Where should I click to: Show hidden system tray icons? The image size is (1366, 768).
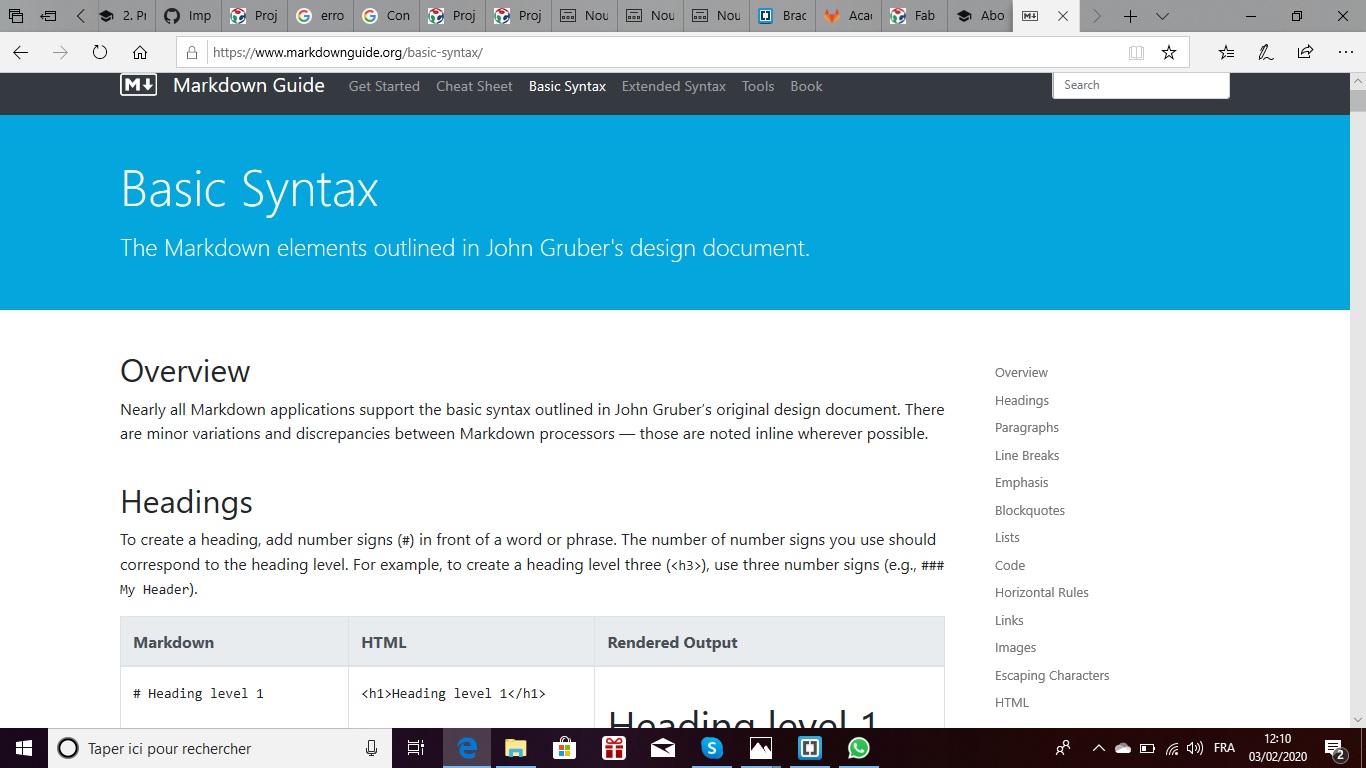(1098, 748)
